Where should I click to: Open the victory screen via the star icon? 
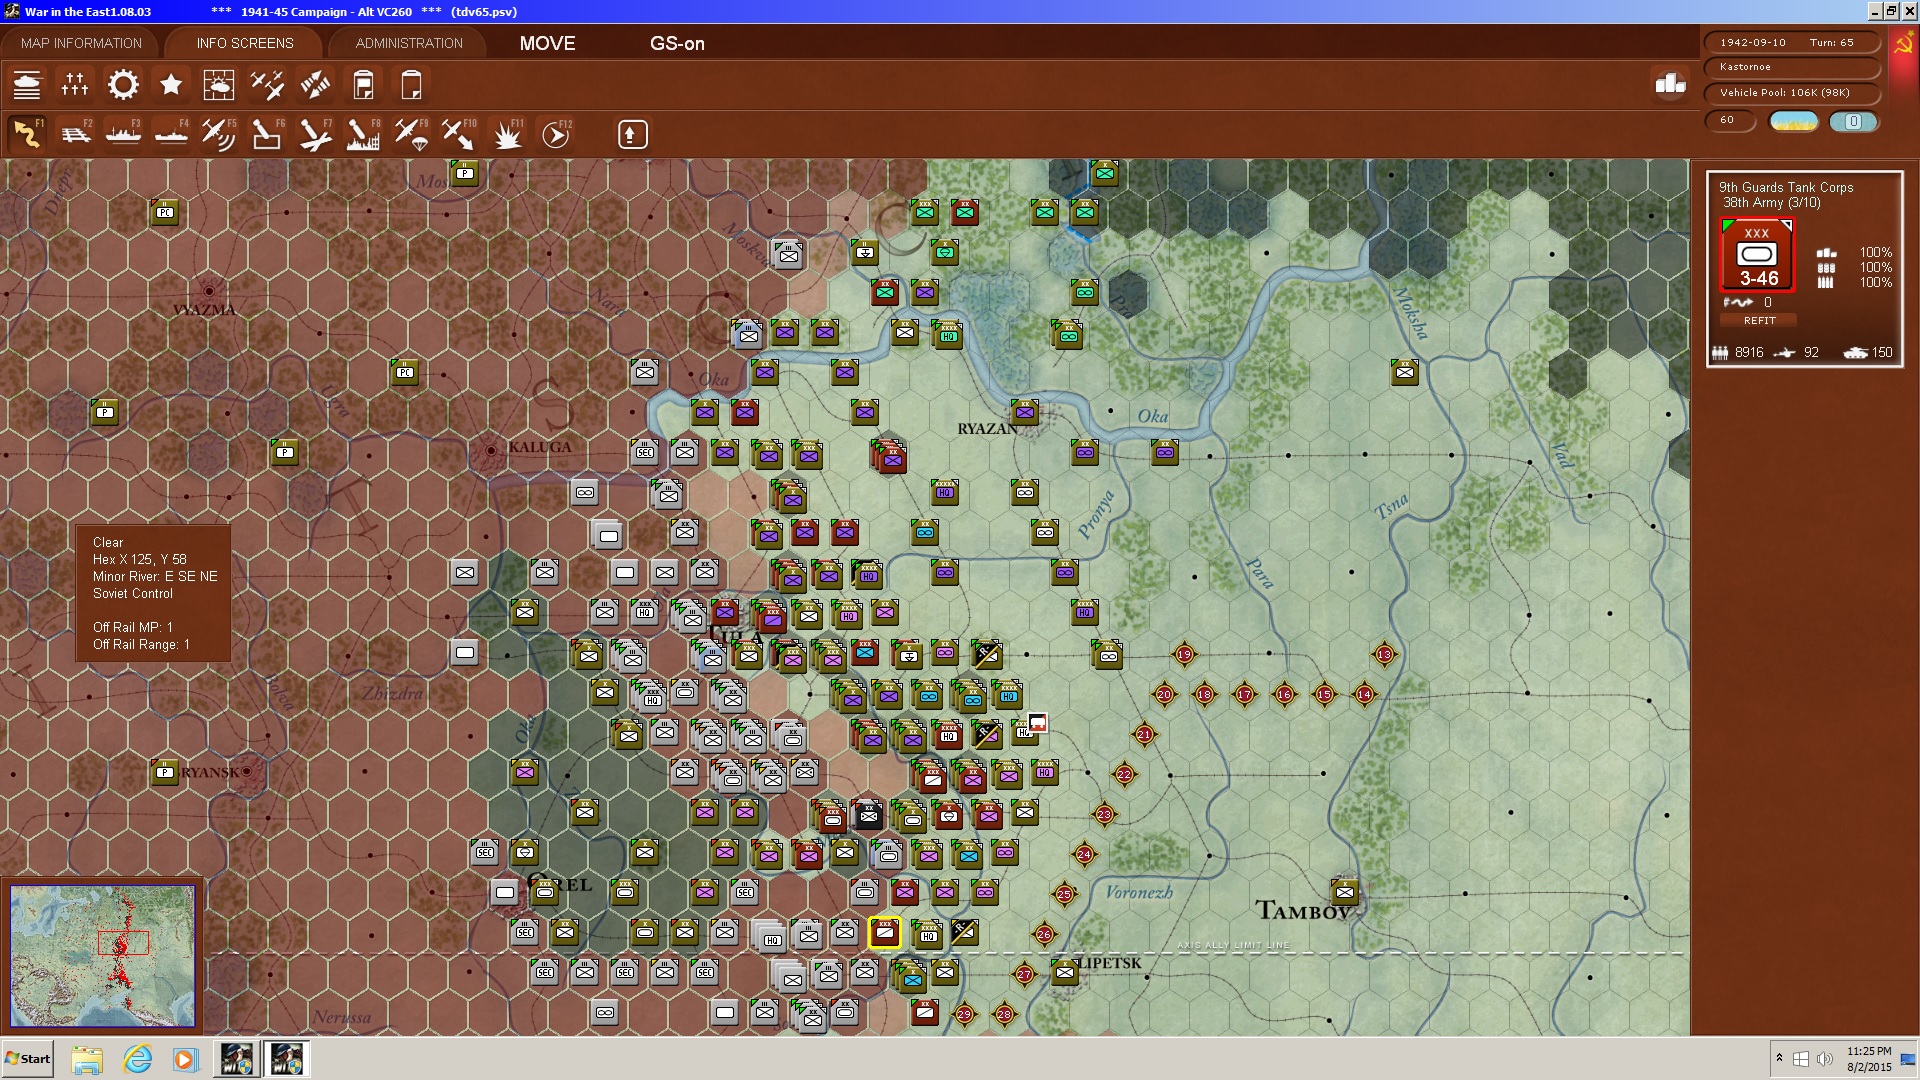click(x=171, y=85)
